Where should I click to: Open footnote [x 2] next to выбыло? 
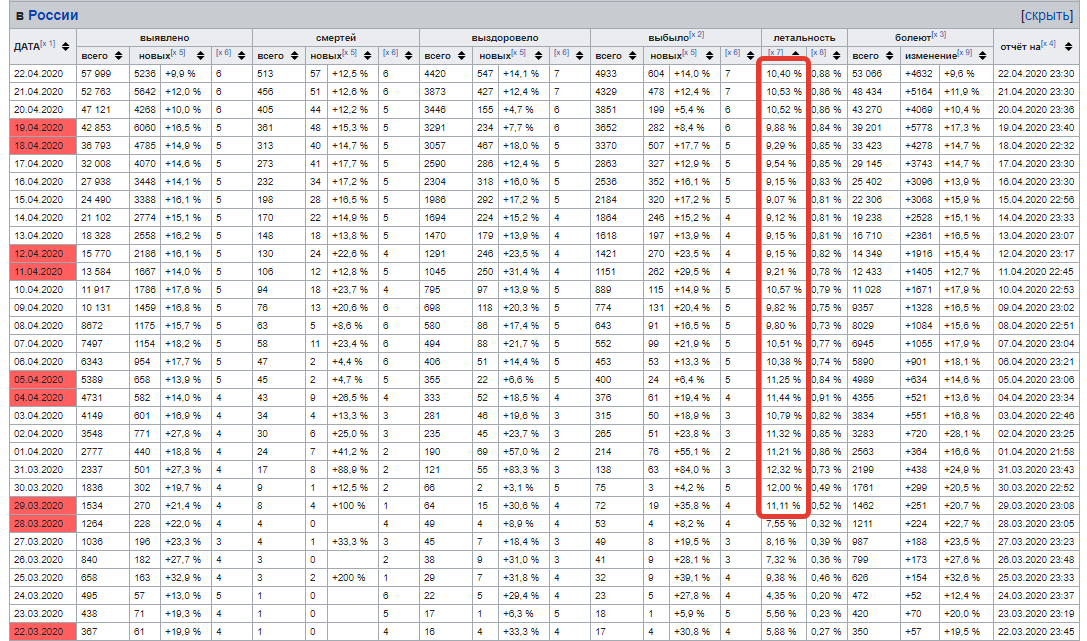(x=697, y=35)
